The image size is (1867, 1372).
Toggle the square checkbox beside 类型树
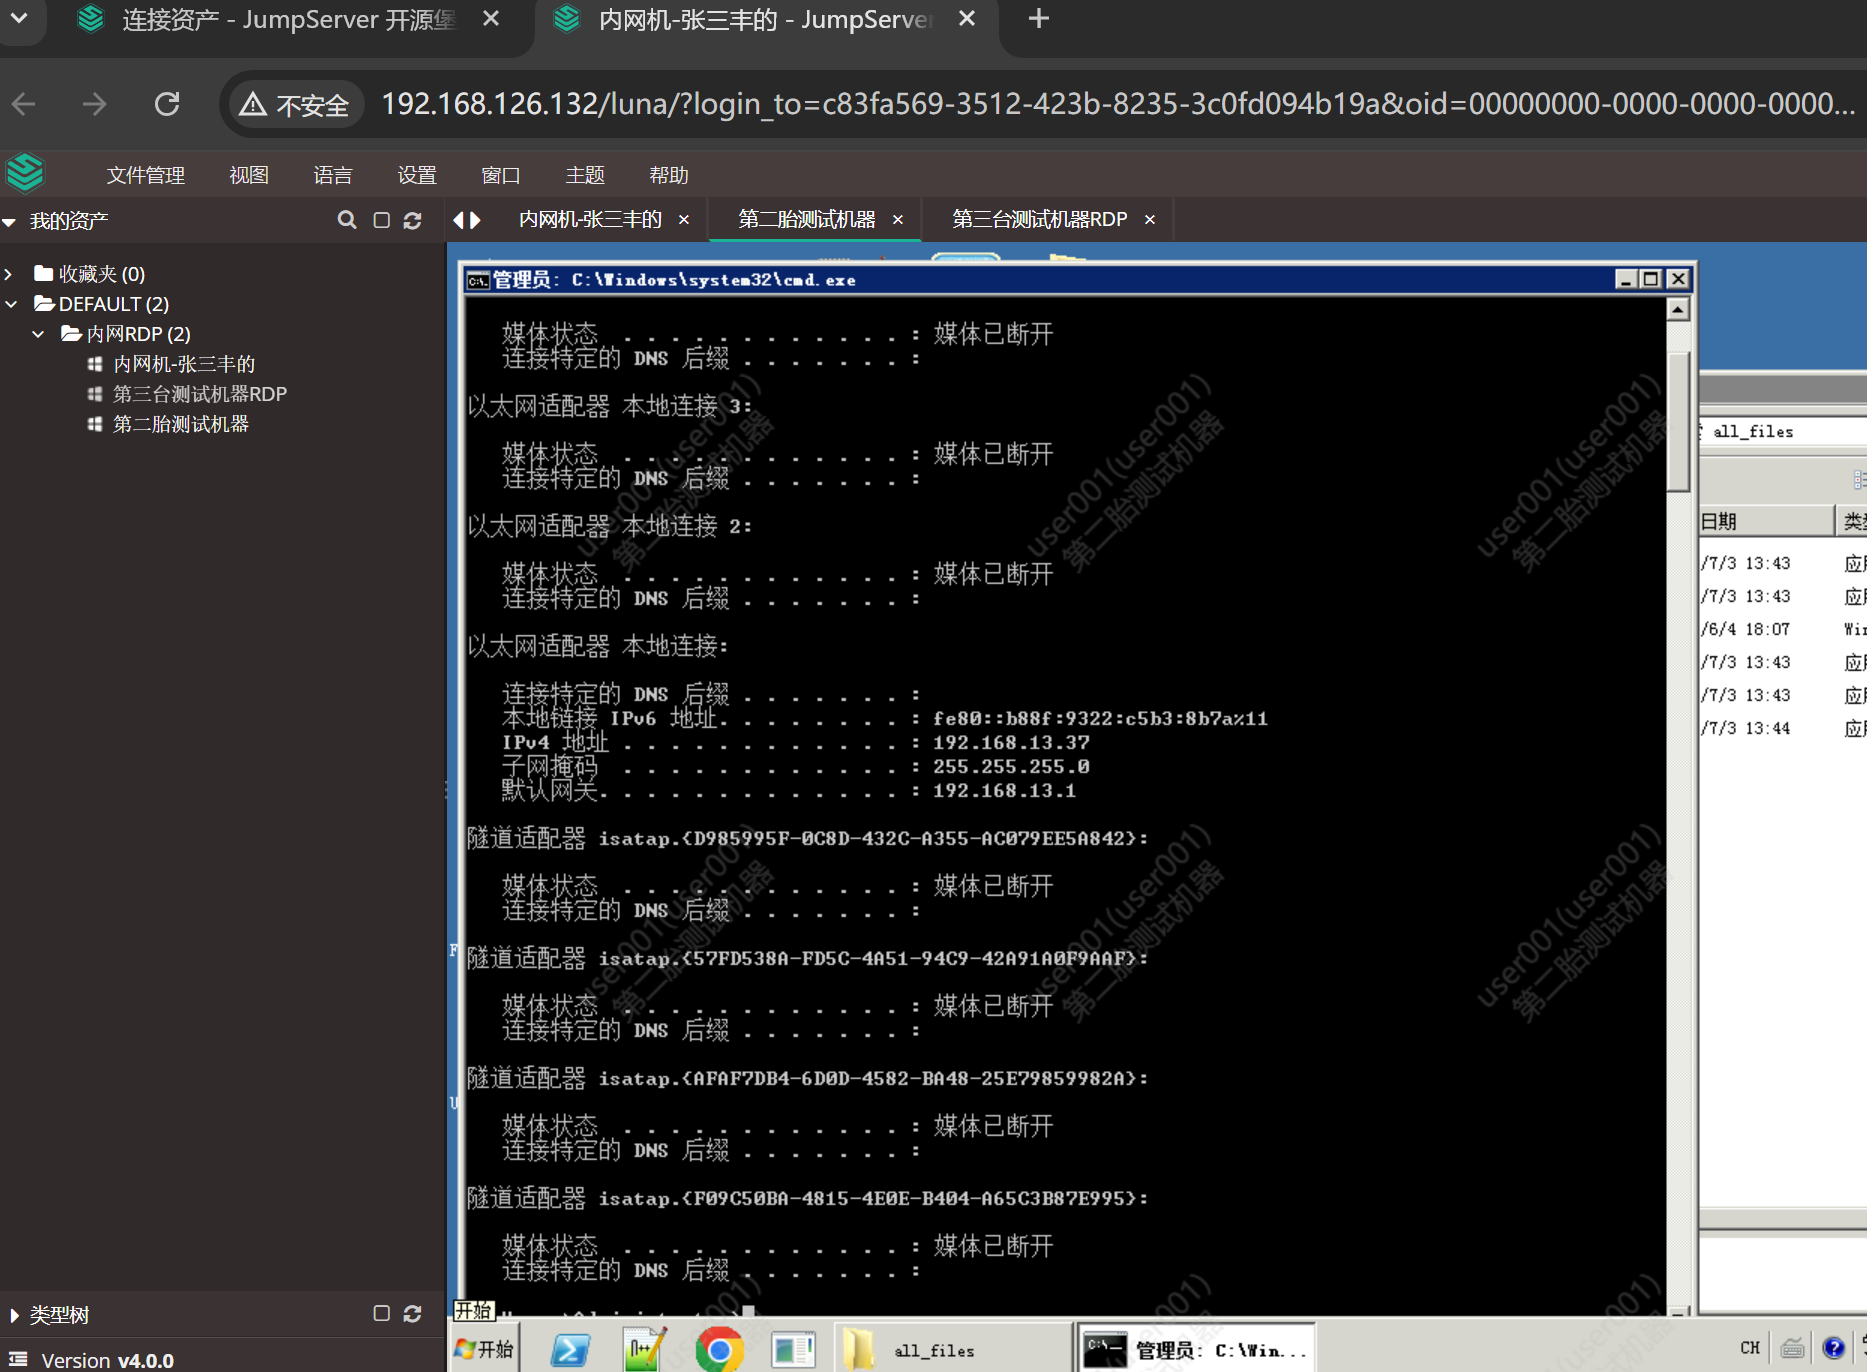tap(381, 1314)
